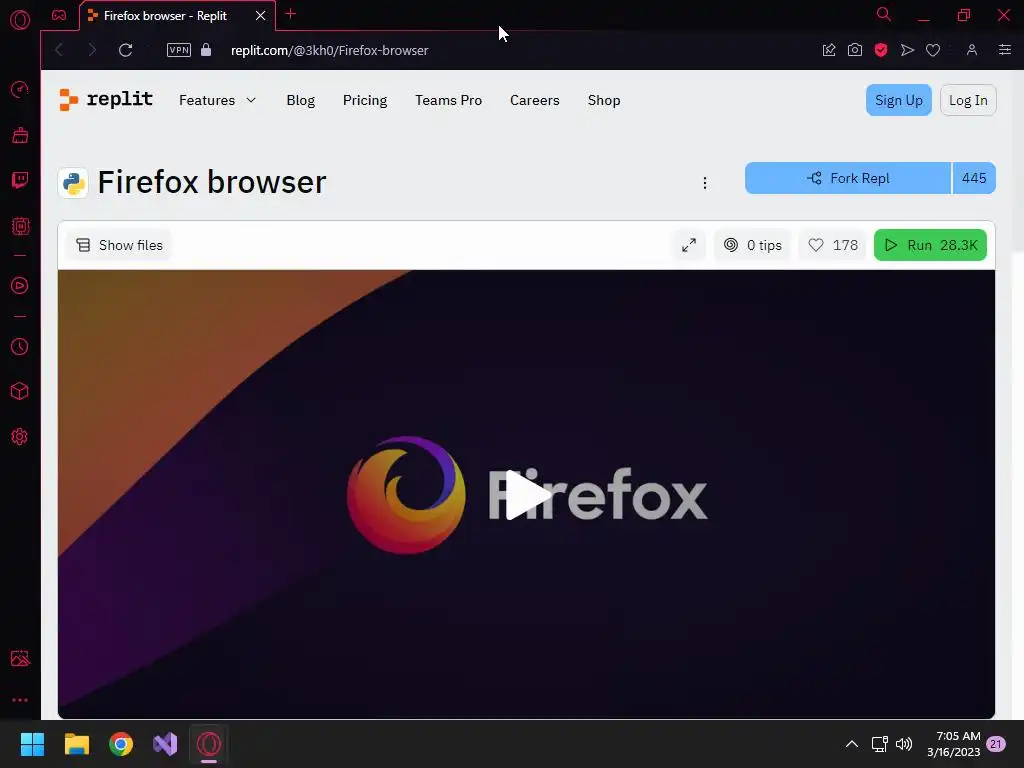Open the repl three-dot options menu
Image resolution: width=1024 pixels, height=768 pixels.
click(705, 183)
